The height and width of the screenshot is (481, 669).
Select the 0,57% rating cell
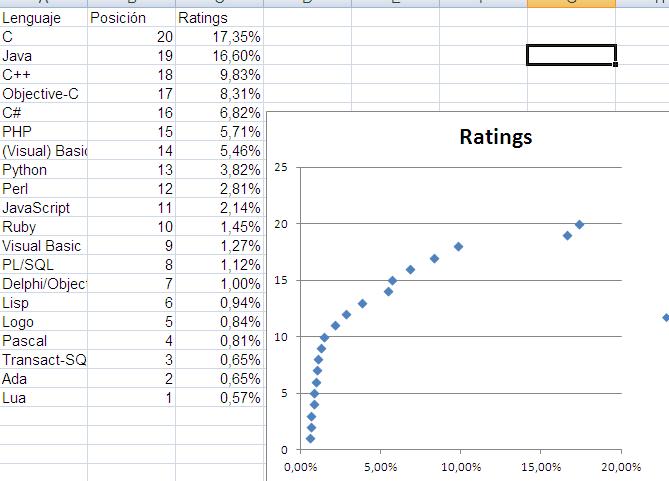219,397
